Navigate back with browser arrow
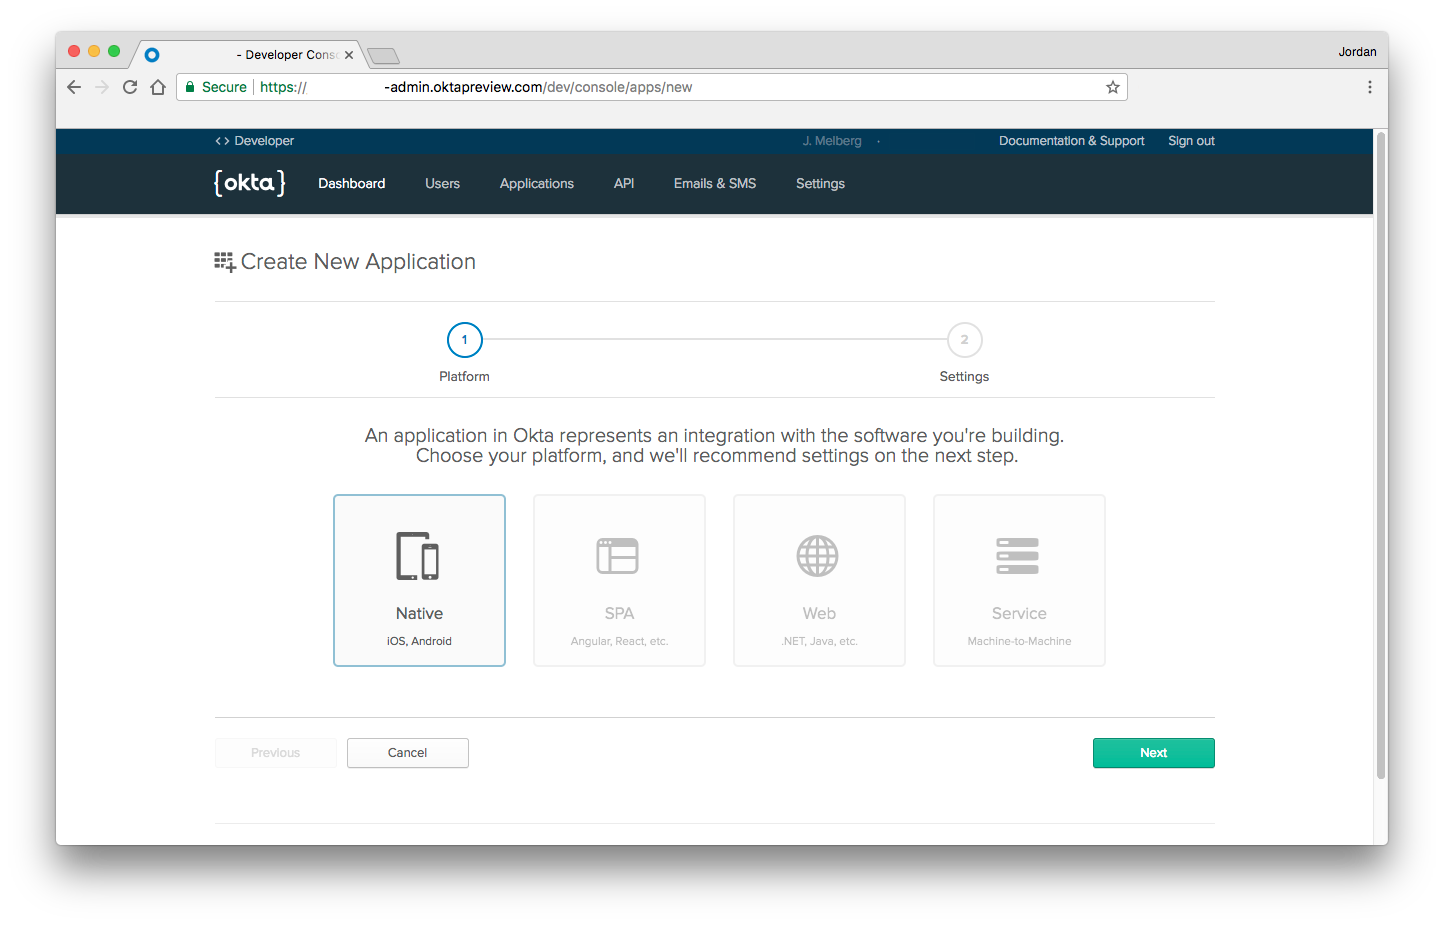The height and width of the screenshot is (925, 1444). point(74,87)
